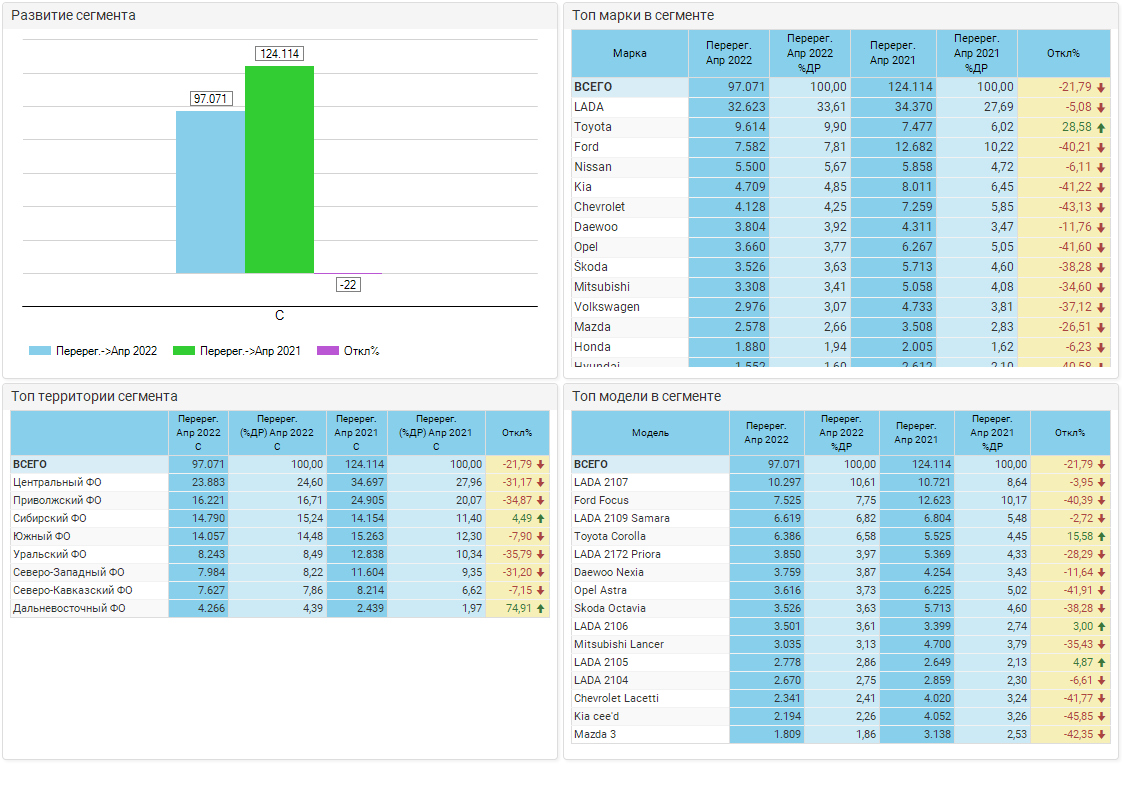Click green up arrow in Toyota brand row
1122x793 pixels.
point(1101,127)
